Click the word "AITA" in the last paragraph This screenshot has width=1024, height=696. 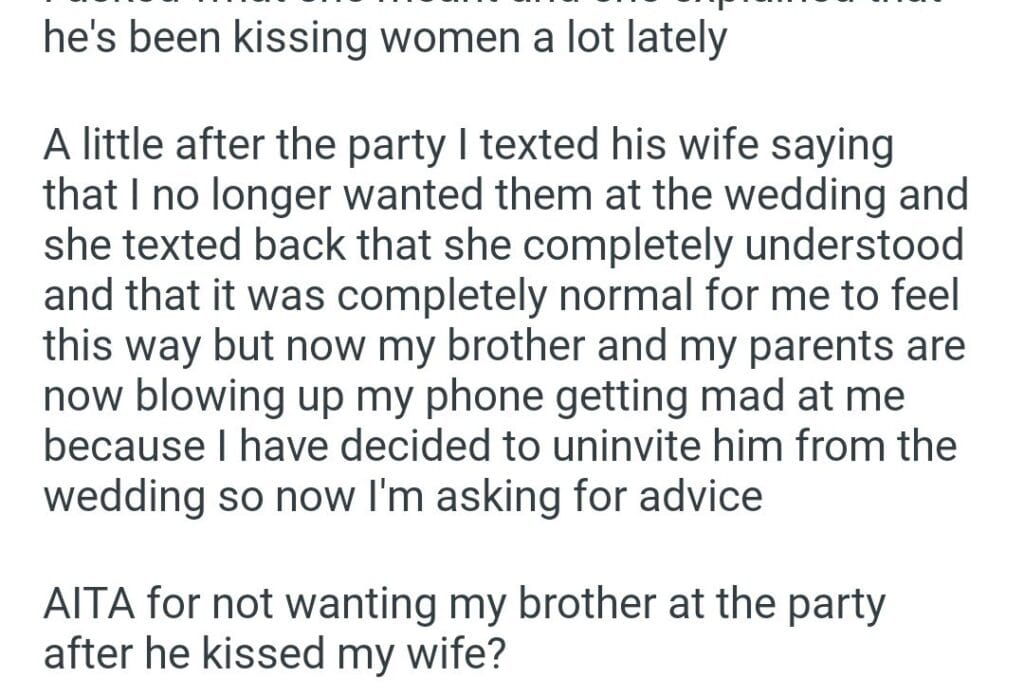coord(90,604)
